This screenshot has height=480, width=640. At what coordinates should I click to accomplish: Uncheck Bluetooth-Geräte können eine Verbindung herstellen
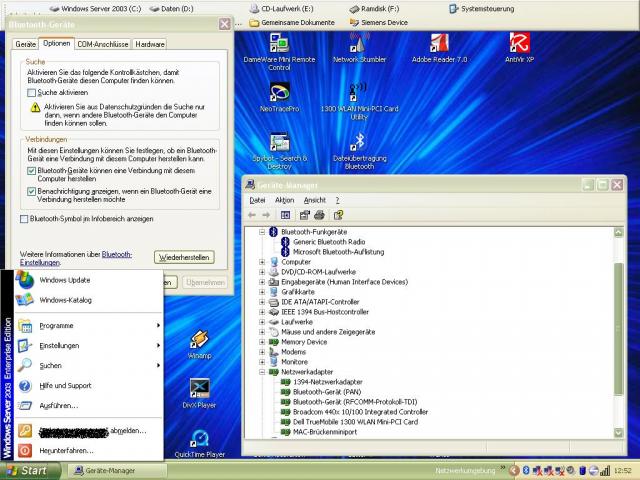pos(31,171)
